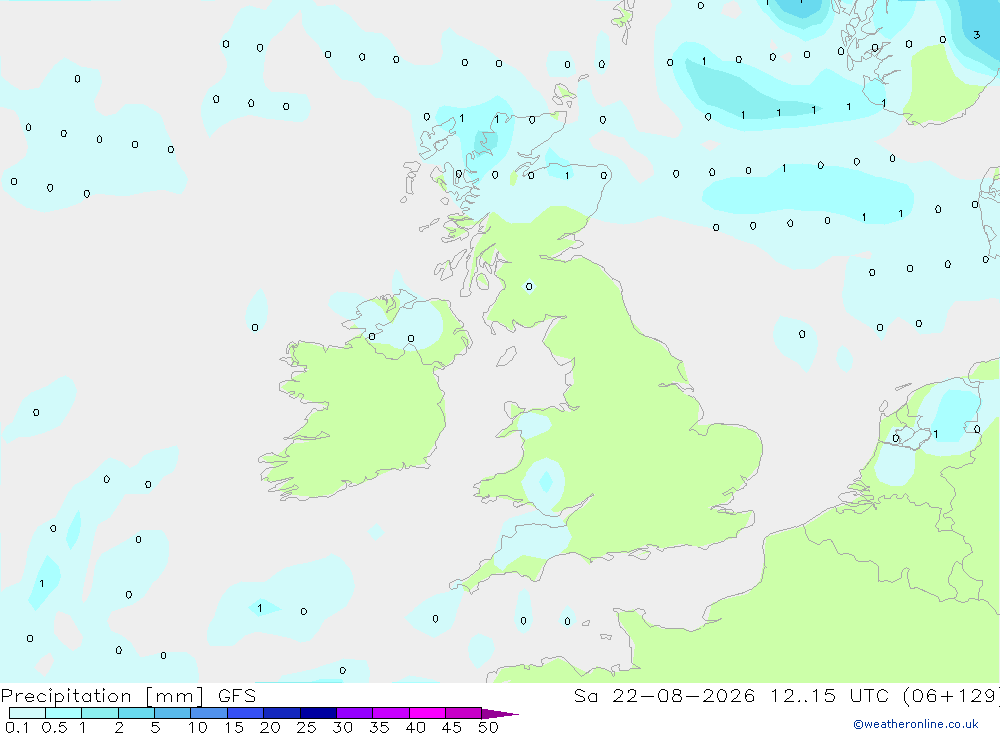Click the '25' legend scale label

point(306,727)
